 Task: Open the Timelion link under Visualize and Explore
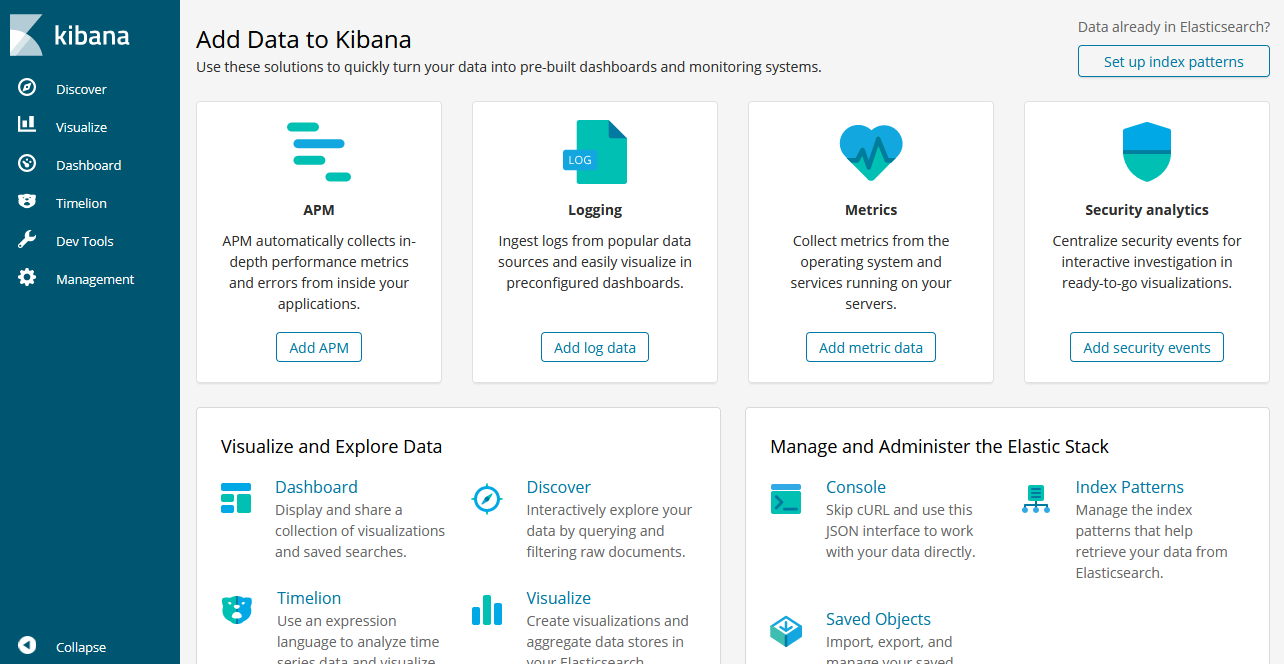309,598
